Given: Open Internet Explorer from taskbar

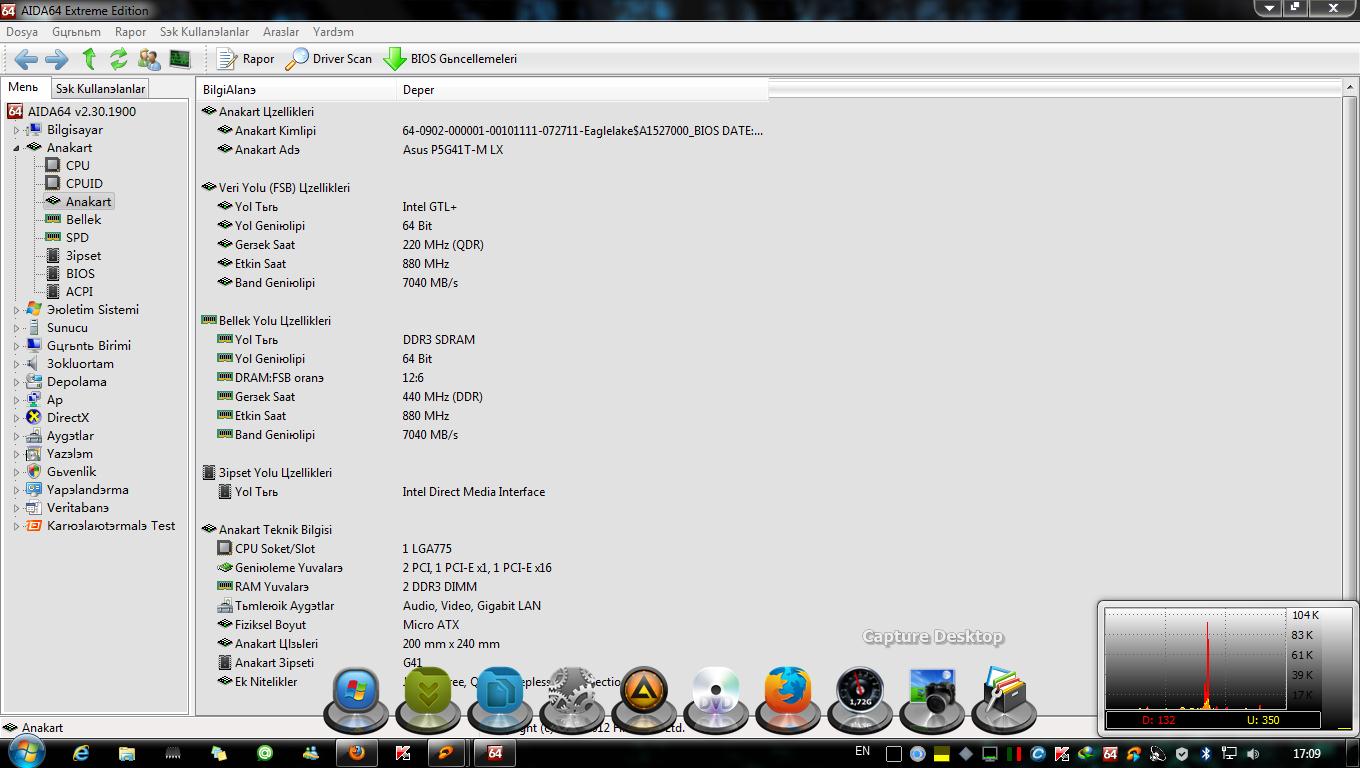Looking at the screenshot, I should (x=82, y=753).
